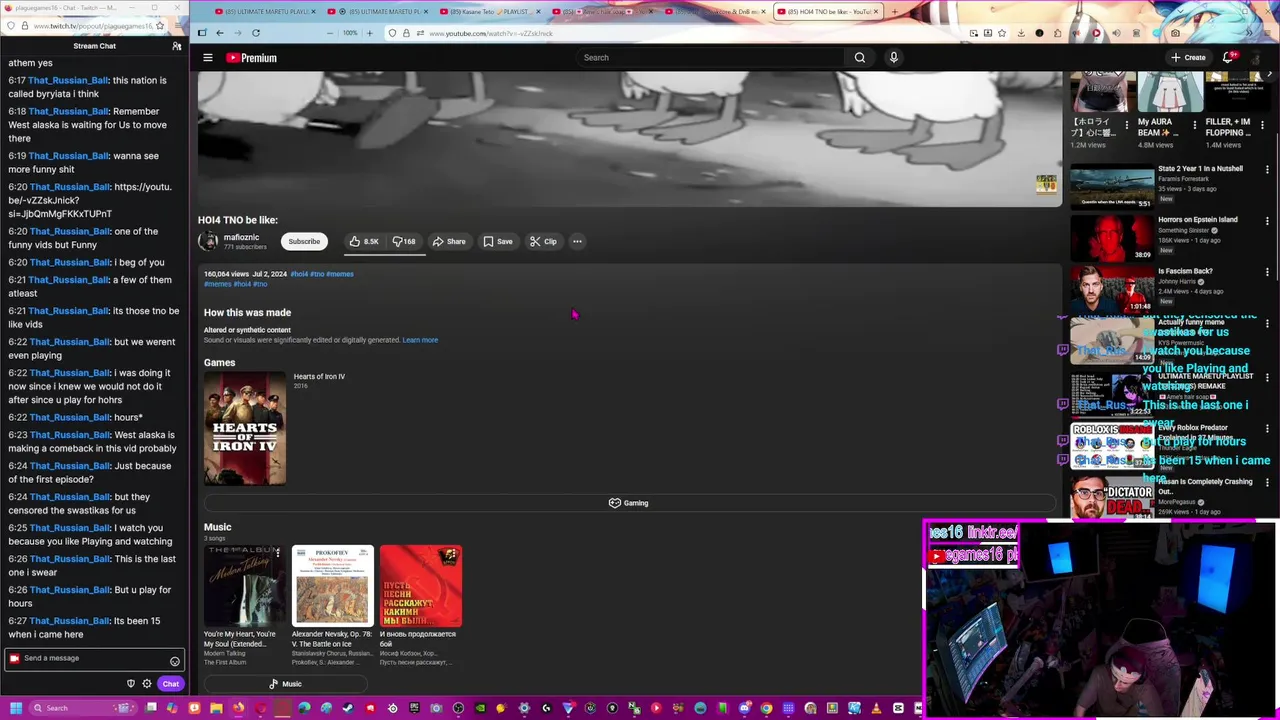Open File Explorer folder in taskbar
This screenshot has width=1280, height=720.
tap(216, 708)
